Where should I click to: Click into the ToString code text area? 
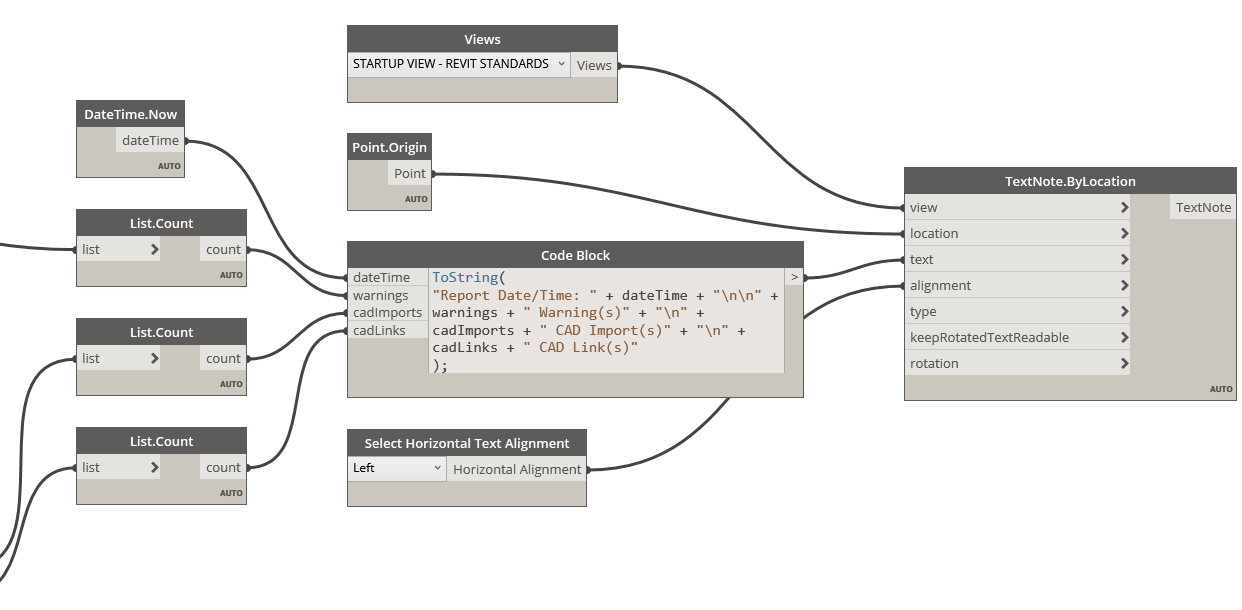[606, 321]
